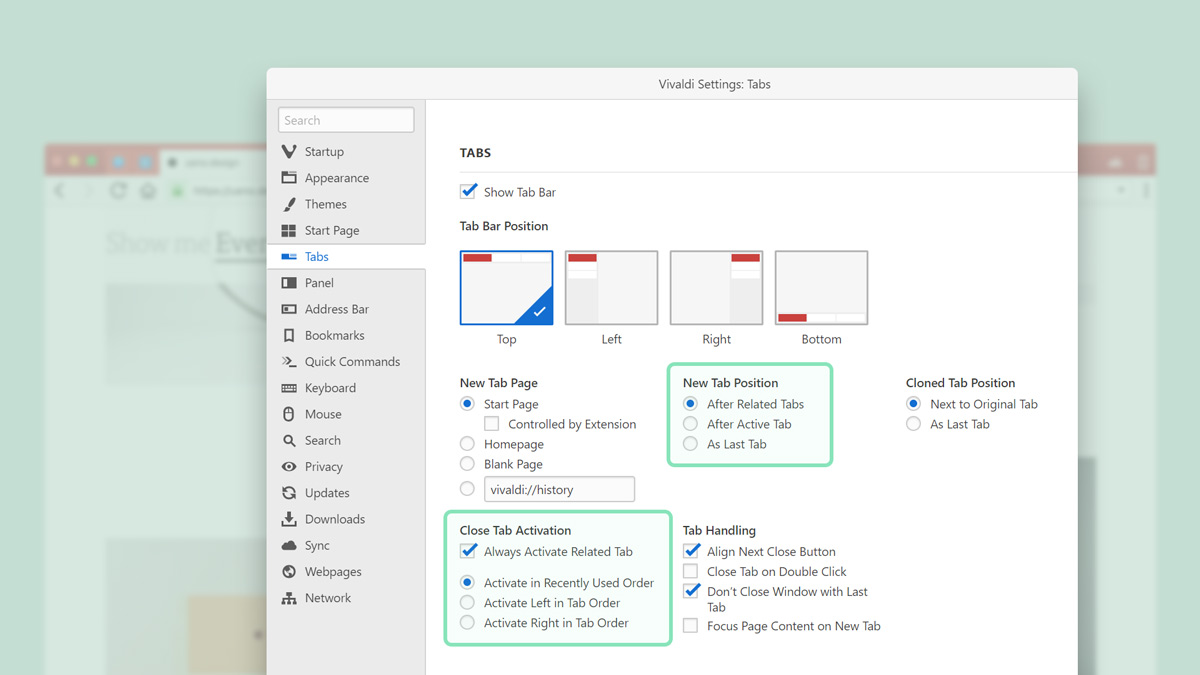Enable Focus Page Content on New Tab
This screenshot has width=1200, height=675.
690,626
